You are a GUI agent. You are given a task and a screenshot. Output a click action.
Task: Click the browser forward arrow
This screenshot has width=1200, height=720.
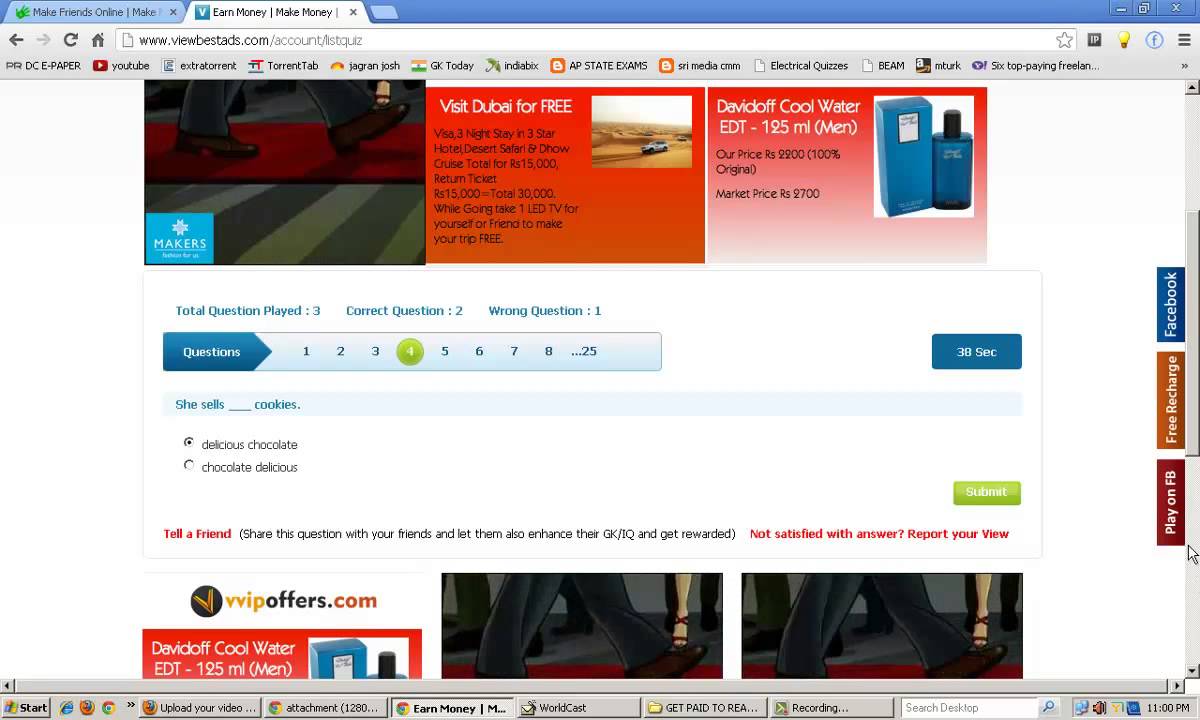(x=43, y=40)
